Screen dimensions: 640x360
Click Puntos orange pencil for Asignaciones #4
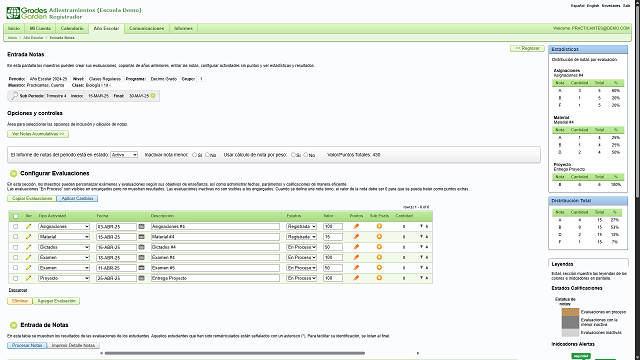click(356, 226)
